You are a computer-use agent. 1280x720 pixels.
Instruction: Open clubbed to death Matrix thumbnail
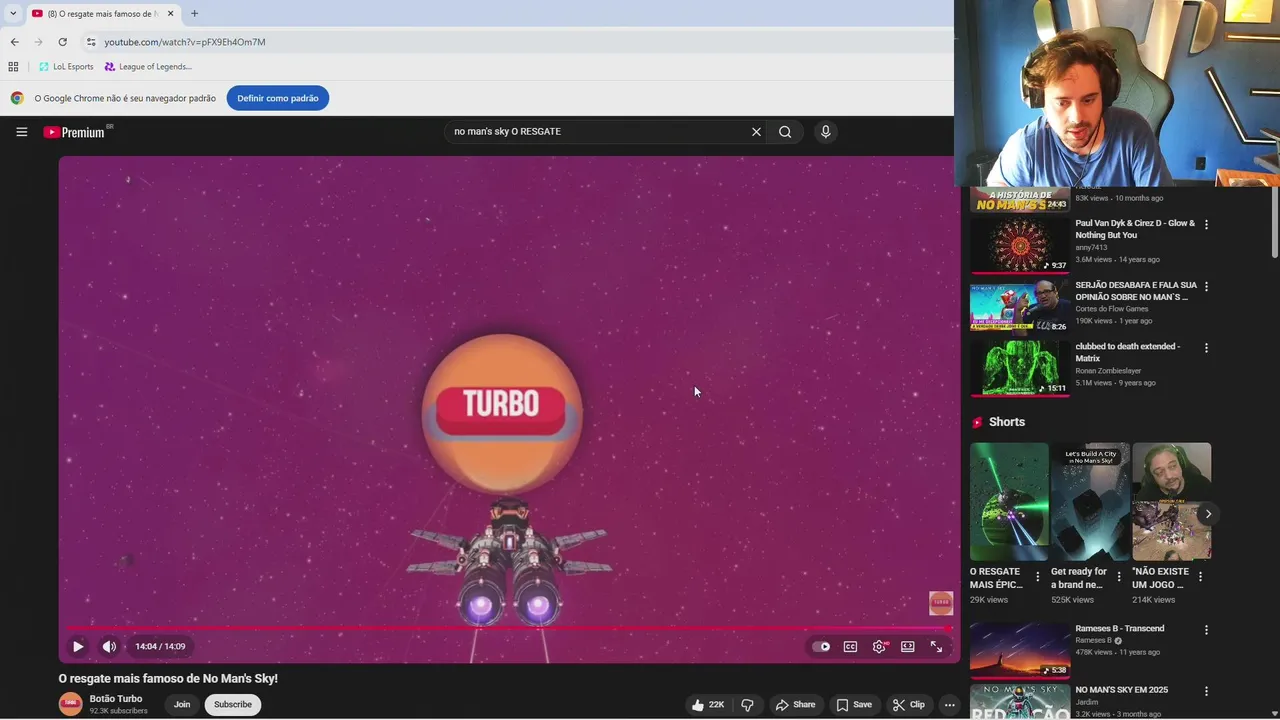pyautogui.click(x=1020, y=368)
